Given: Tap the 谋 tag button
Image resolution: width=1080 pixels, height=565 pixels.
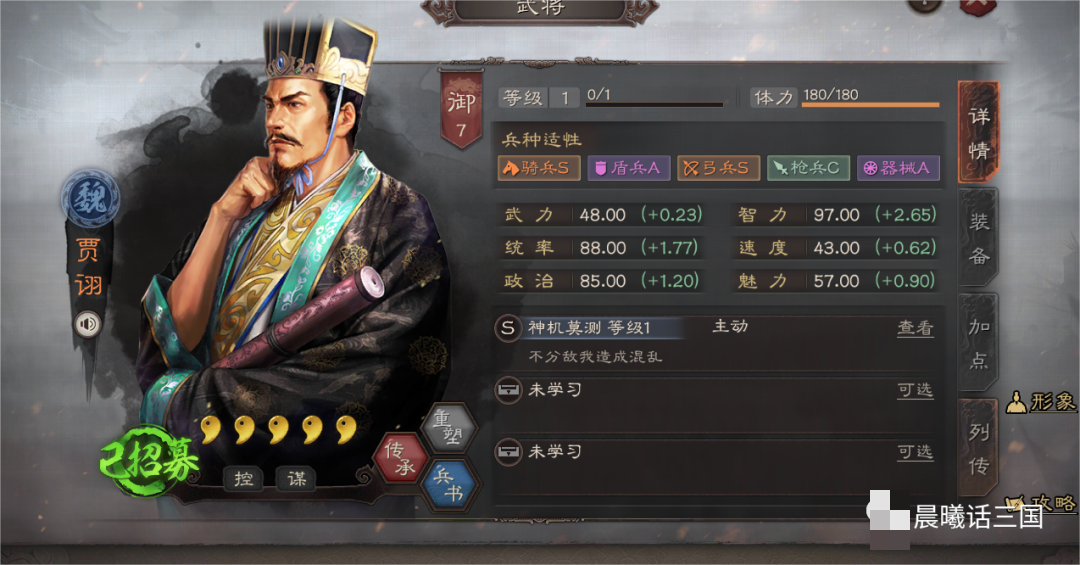Looking at the screenshot, I should (x=296, y=478).
